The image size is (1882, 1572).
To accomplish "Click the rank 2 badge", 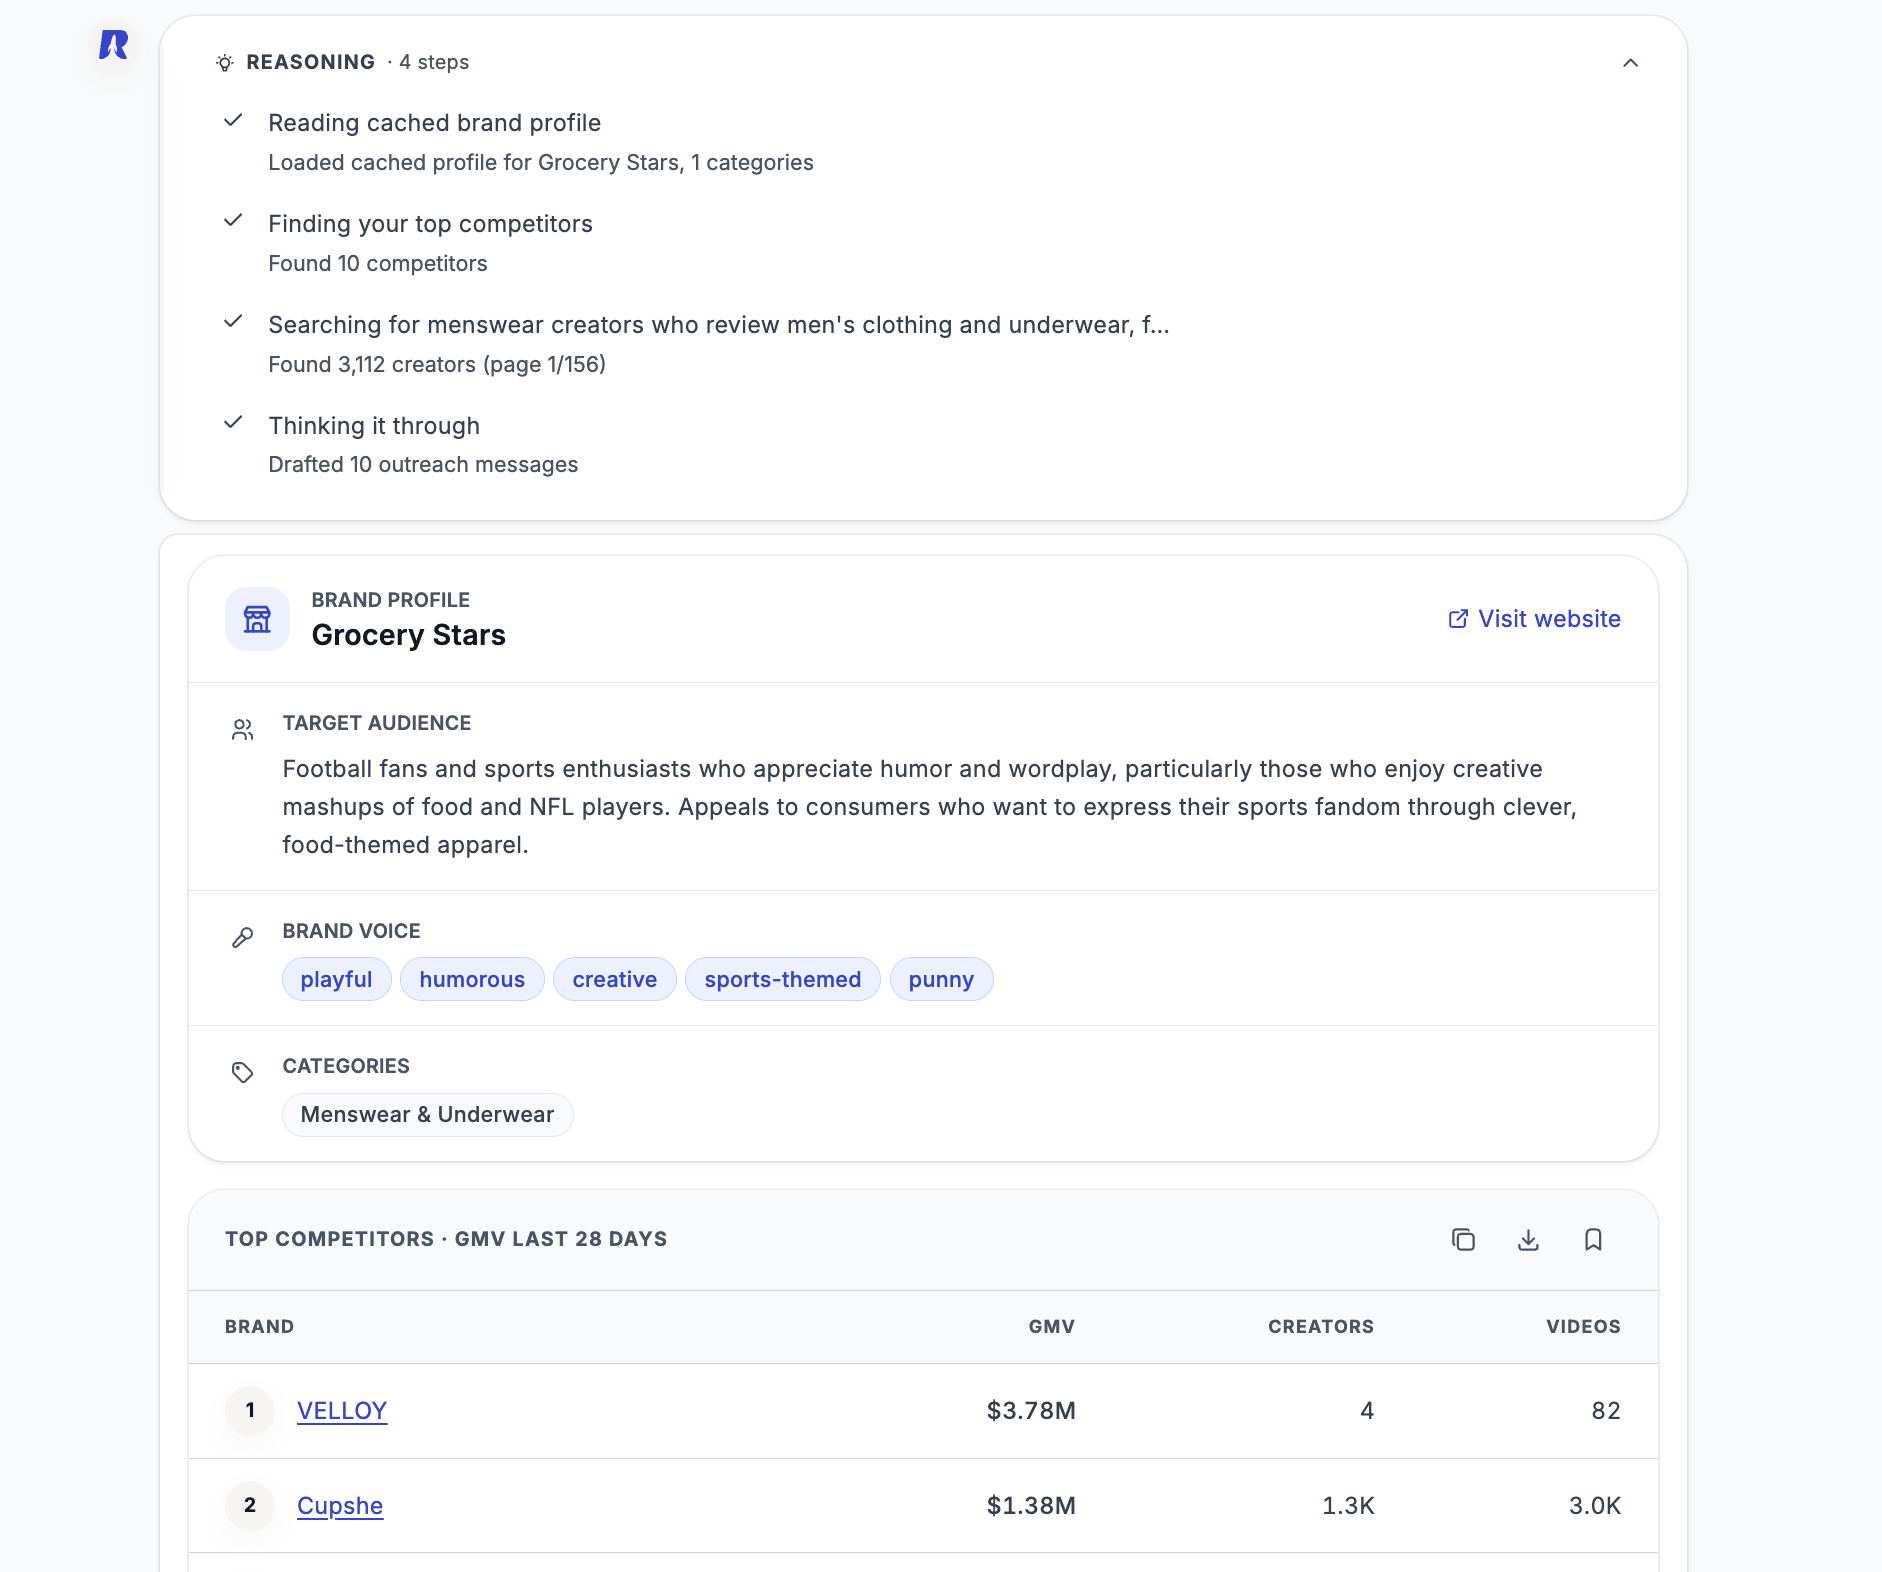I will point(250,1506).
